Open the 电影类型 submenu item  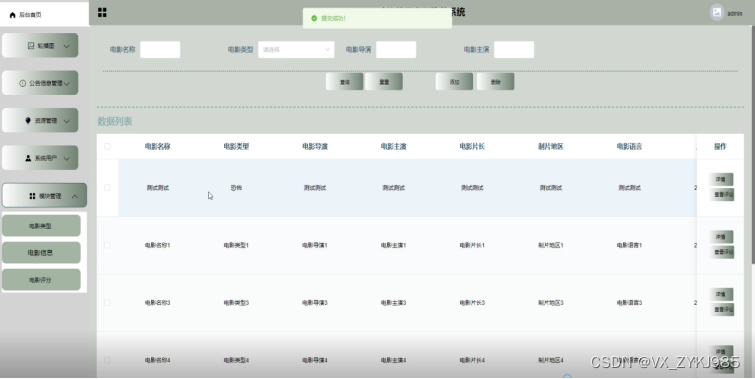pyautogui.click(x=41, y=226)
